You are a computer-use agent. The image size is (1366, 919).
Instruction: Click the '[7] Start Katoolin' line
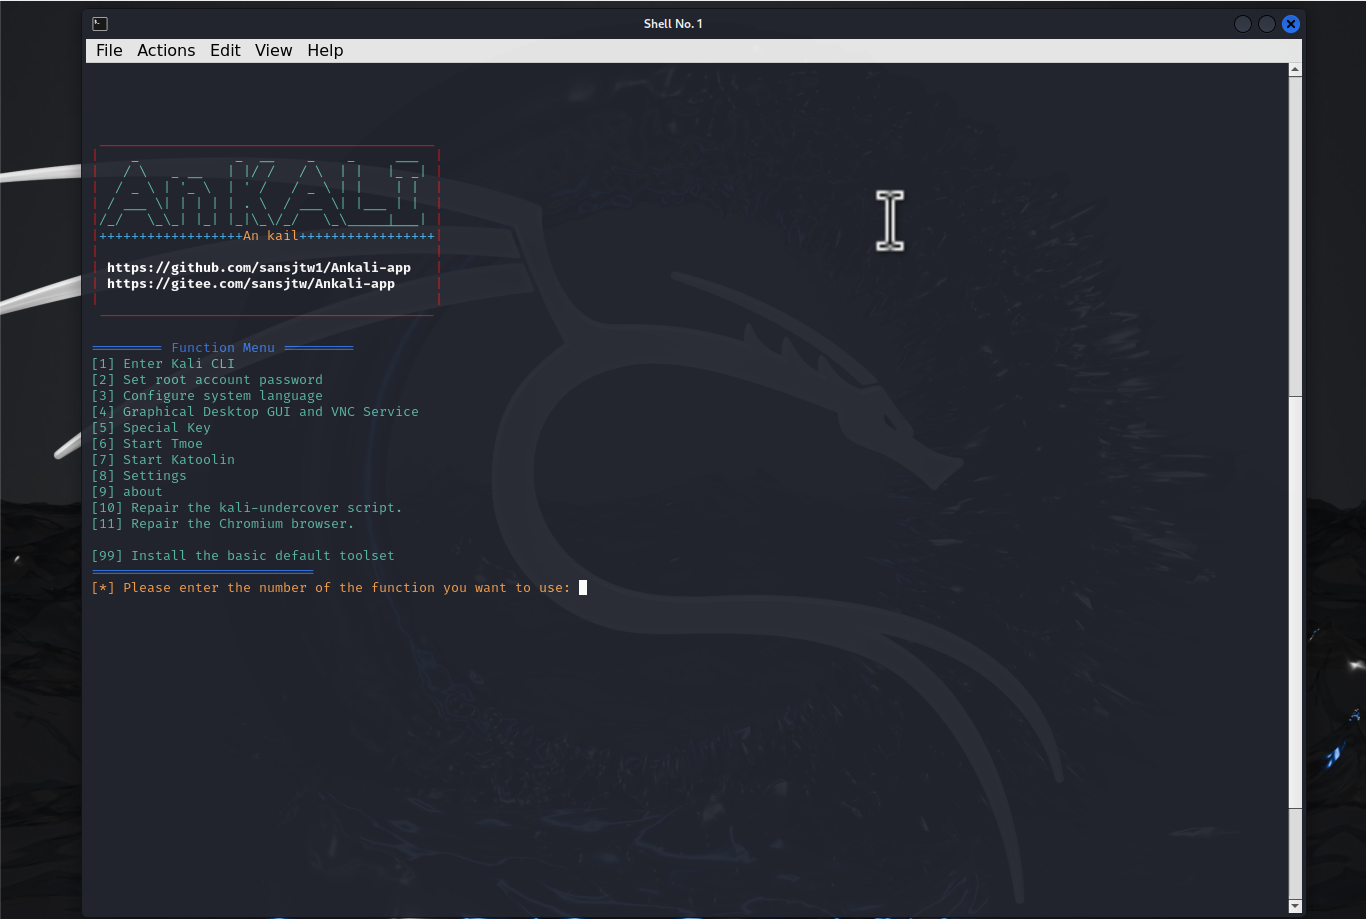163,460
